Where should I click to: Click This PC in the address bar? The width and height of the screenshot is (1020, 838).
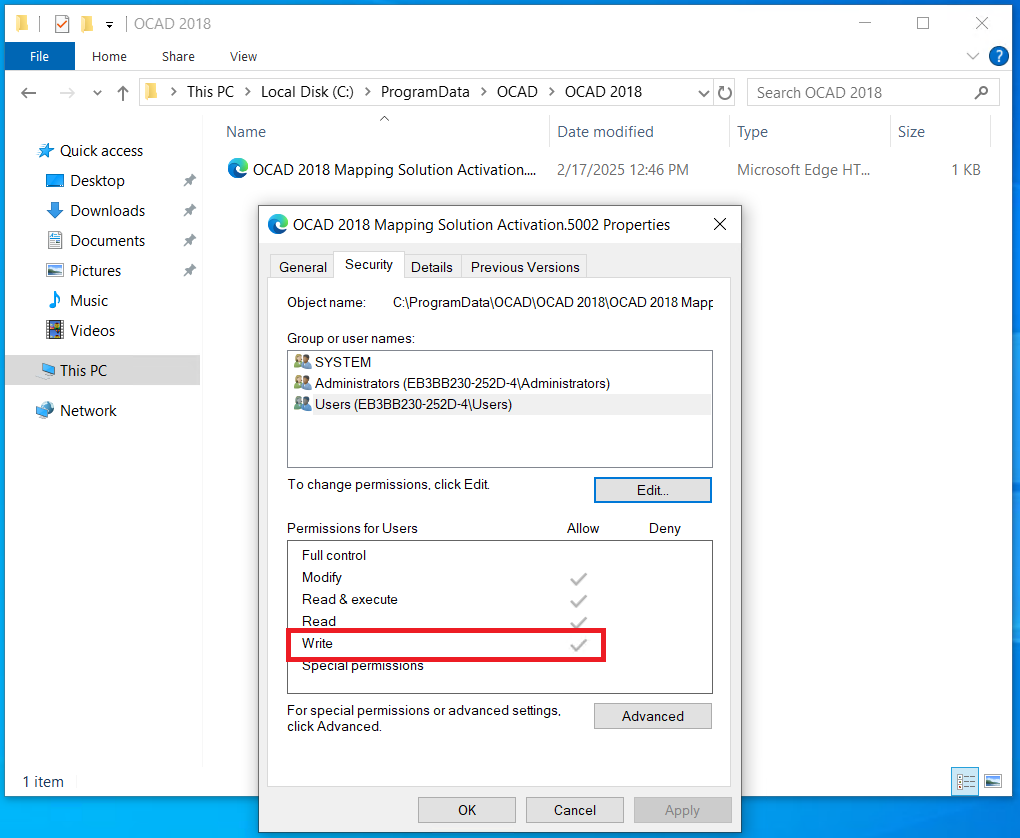(210, 92)
